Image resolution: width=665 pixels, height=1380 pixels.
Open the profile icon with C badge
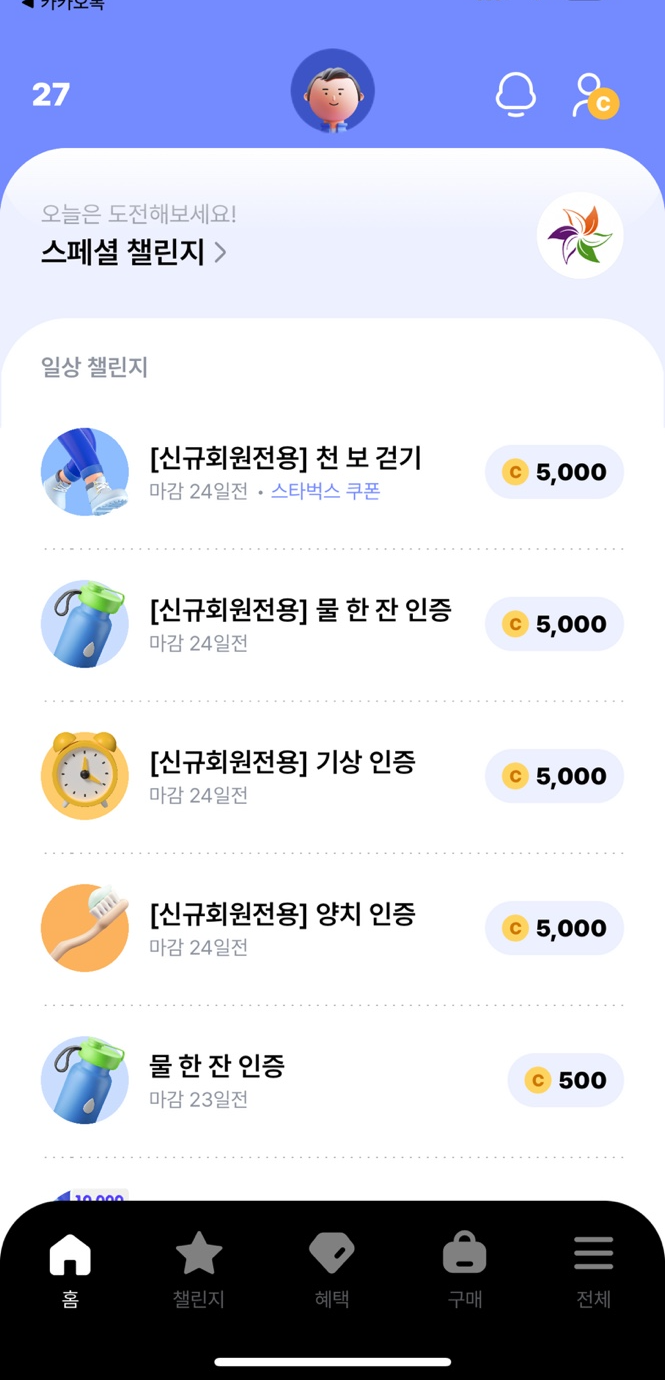click(594, 94)
